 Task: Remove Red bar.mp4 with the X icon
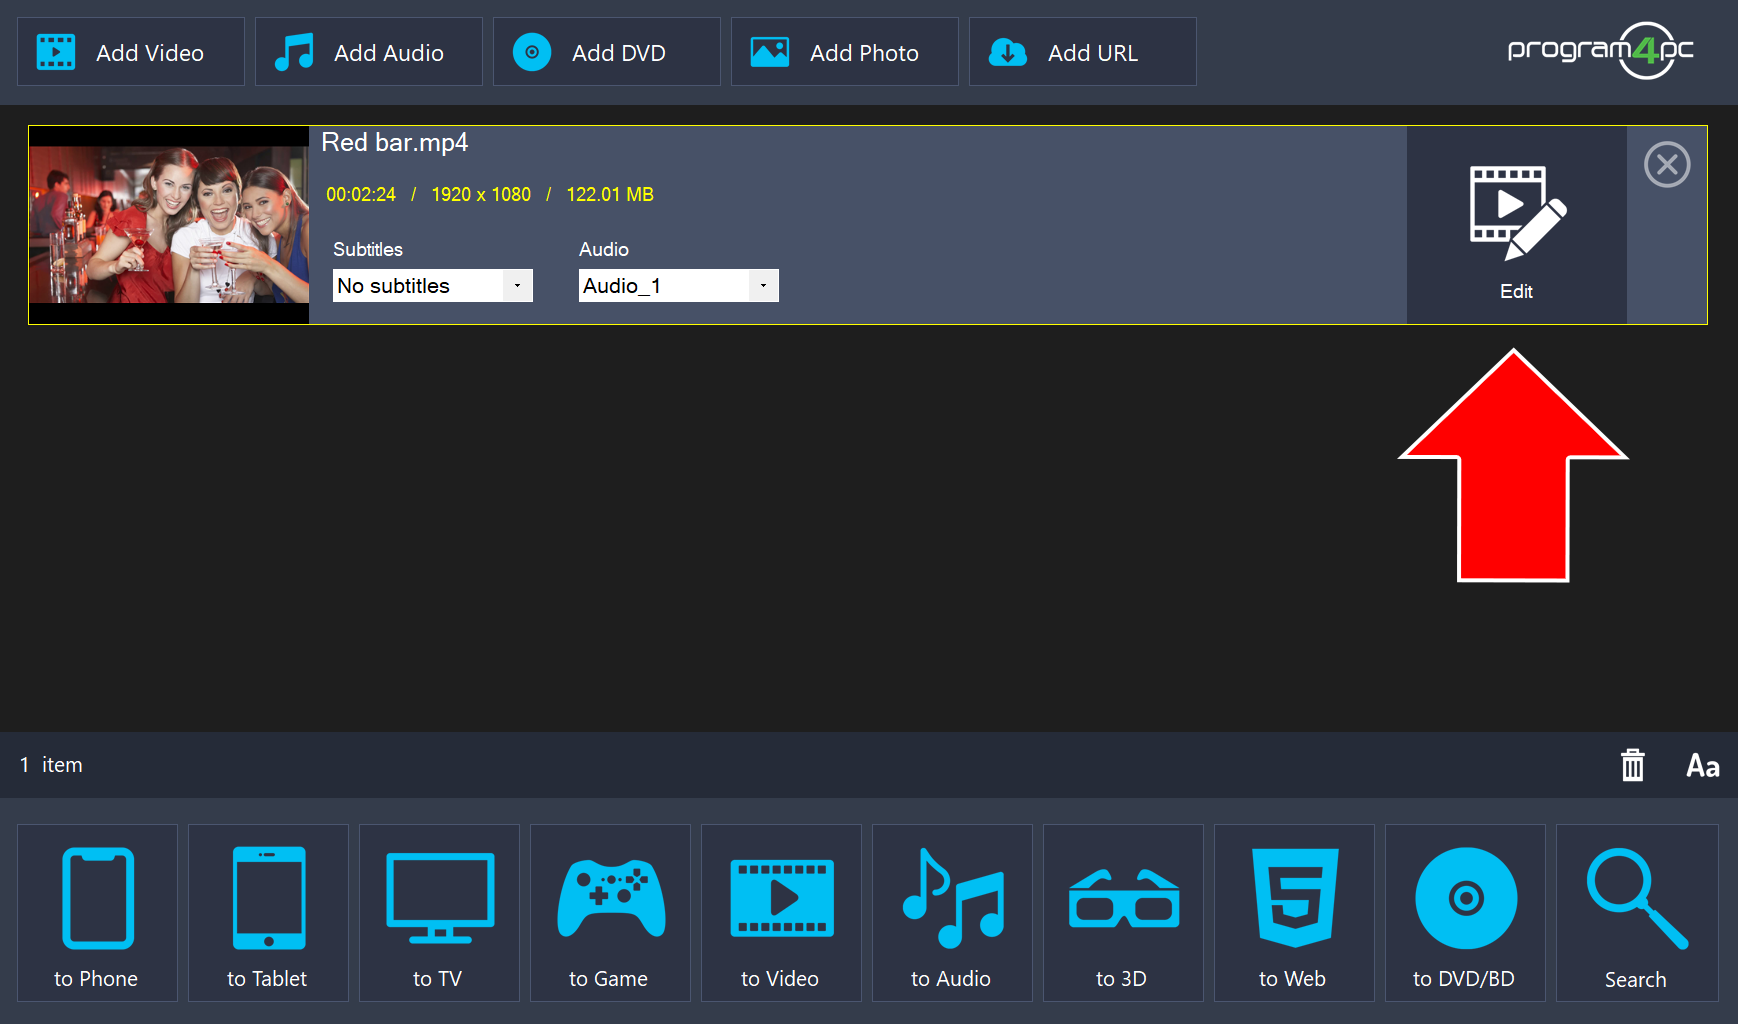(1667, 165)
